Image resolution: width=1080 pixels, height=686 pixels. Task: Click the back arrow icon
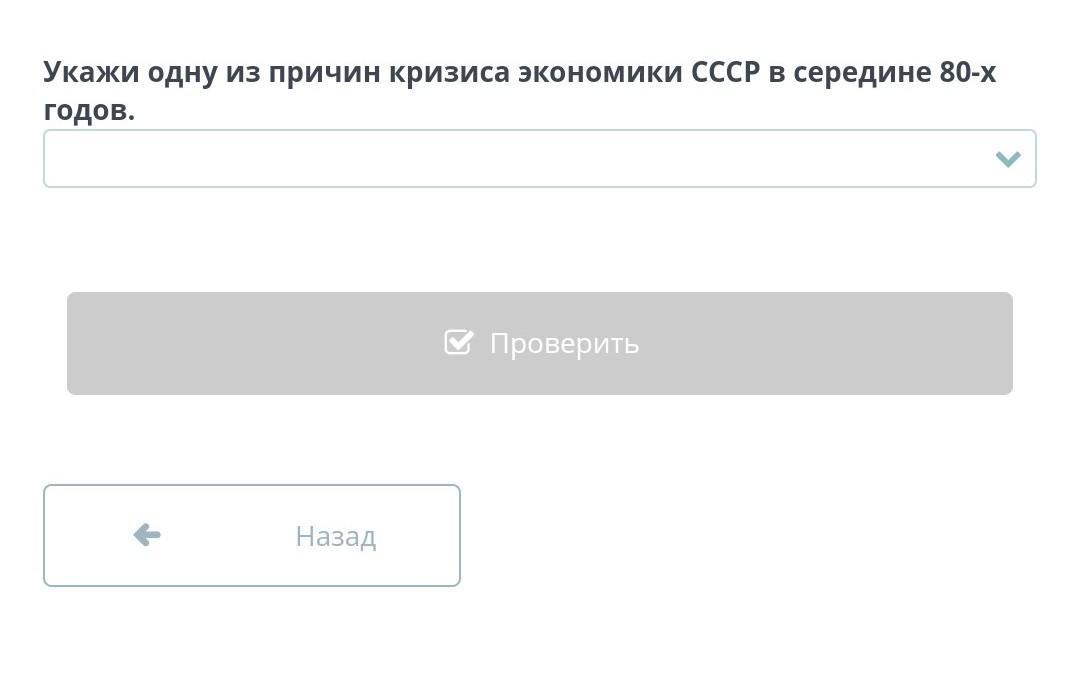(x=147, y=535)
